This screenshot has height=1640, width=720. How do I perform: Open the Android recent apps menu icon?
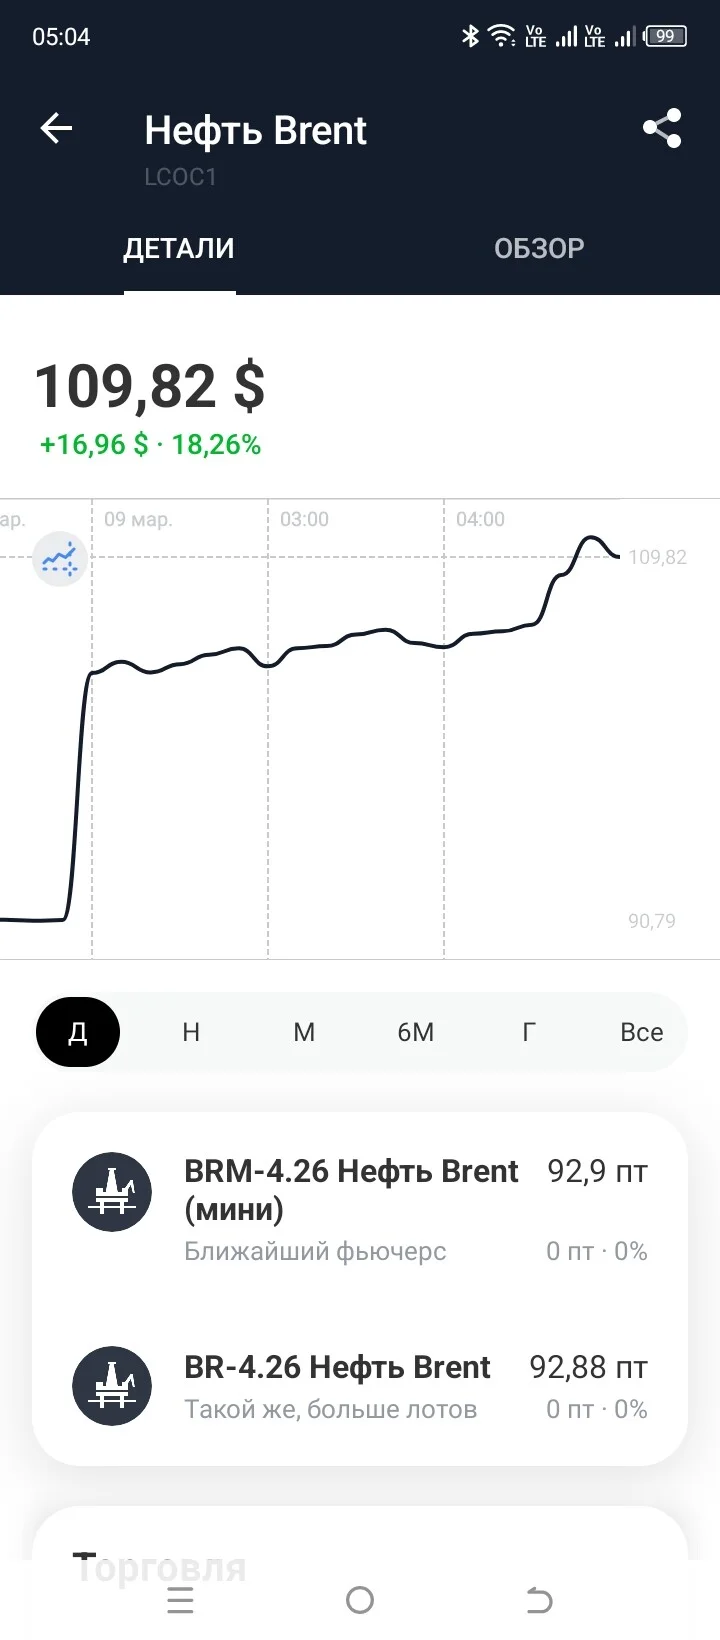click(180, 1601)
